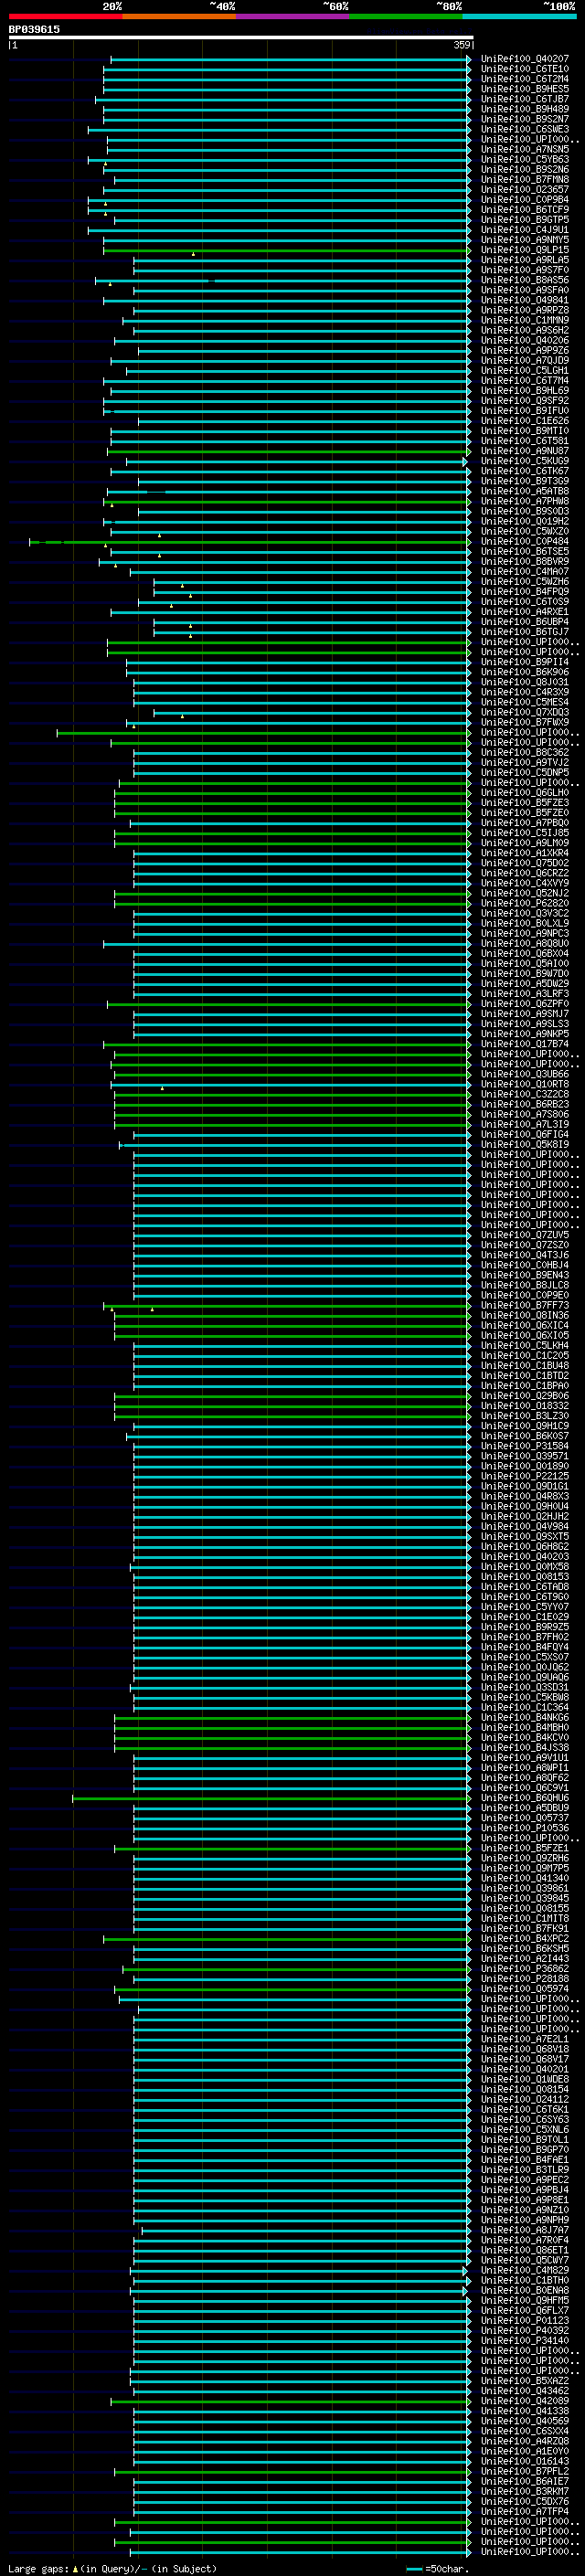Open hit UniRef100_A9NZ10

click(525, 2210)
